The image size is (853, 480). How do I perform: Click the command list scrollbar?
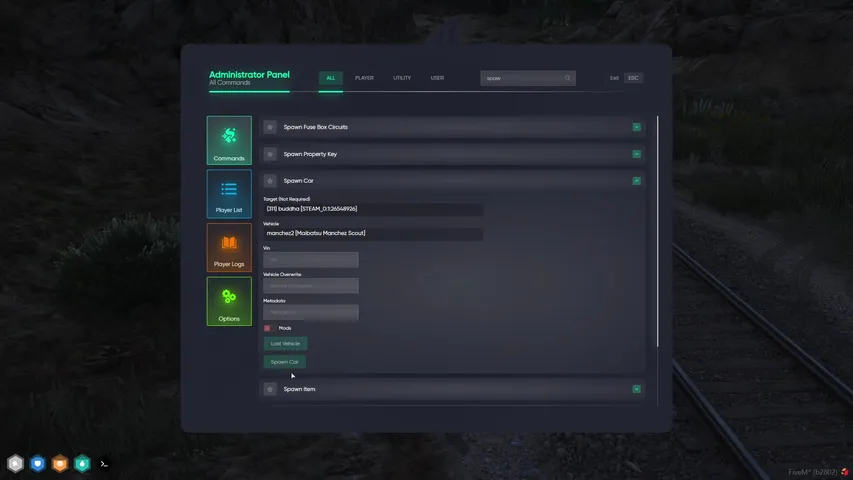coord(658,231)
